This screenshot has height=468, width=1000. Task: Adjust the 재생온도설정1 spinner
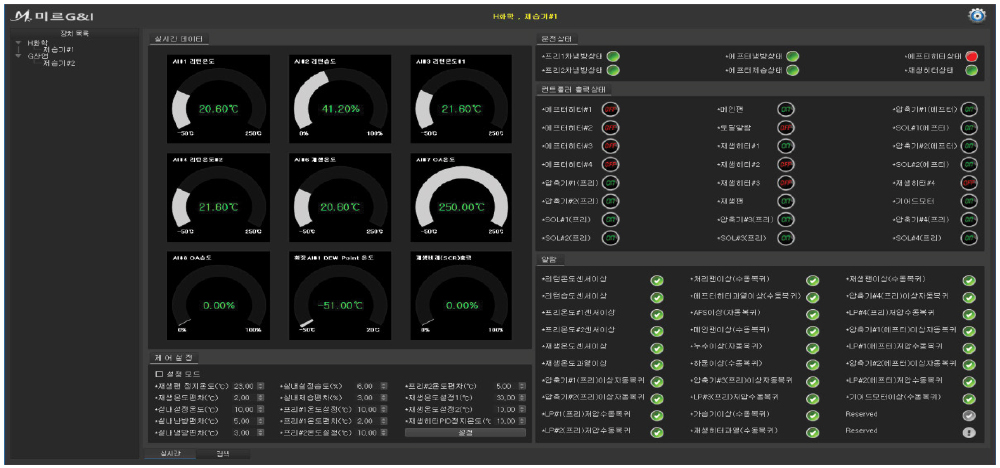[521, 398]
